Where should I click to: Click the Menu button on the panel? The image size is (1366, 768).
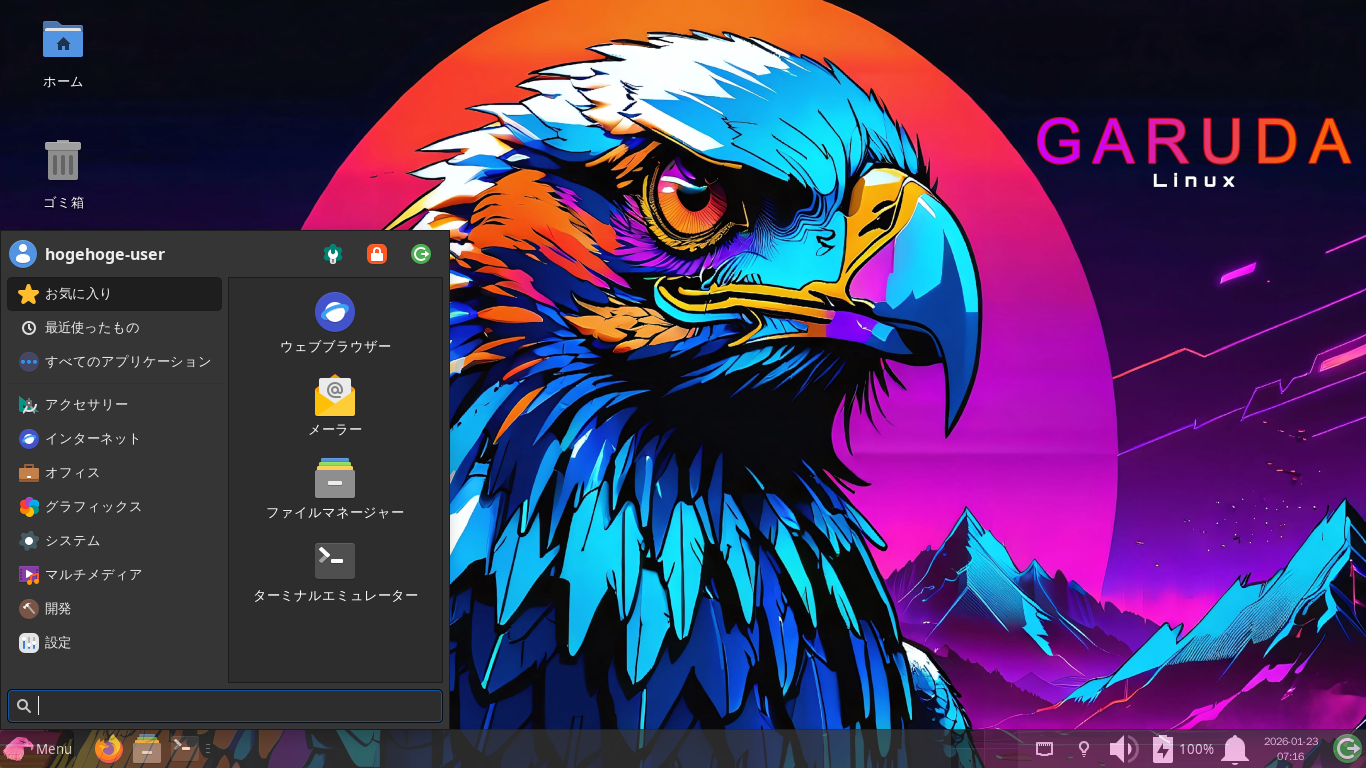pos(38,748)
